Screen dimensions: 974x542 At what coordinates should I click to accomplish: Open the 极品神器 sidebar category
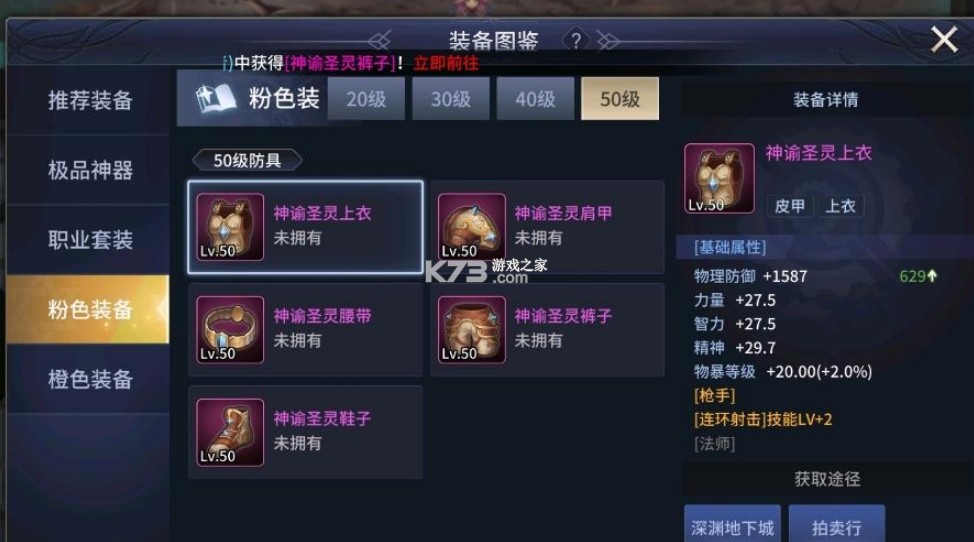[89, 169]
